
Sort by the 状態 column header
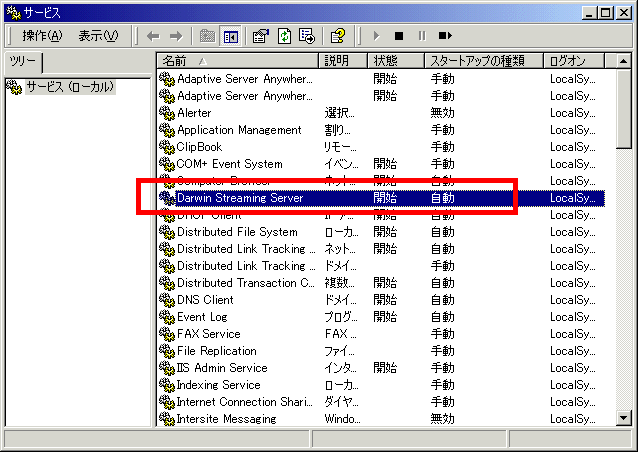point(396,61)
